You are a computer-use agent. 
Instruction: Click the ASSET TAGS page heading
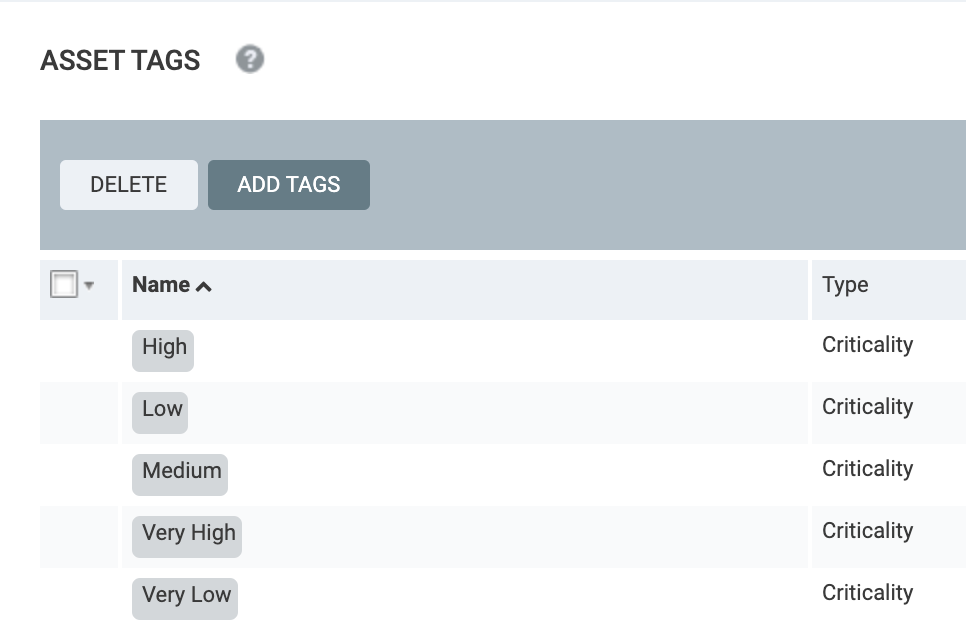(x=120, y=61)
